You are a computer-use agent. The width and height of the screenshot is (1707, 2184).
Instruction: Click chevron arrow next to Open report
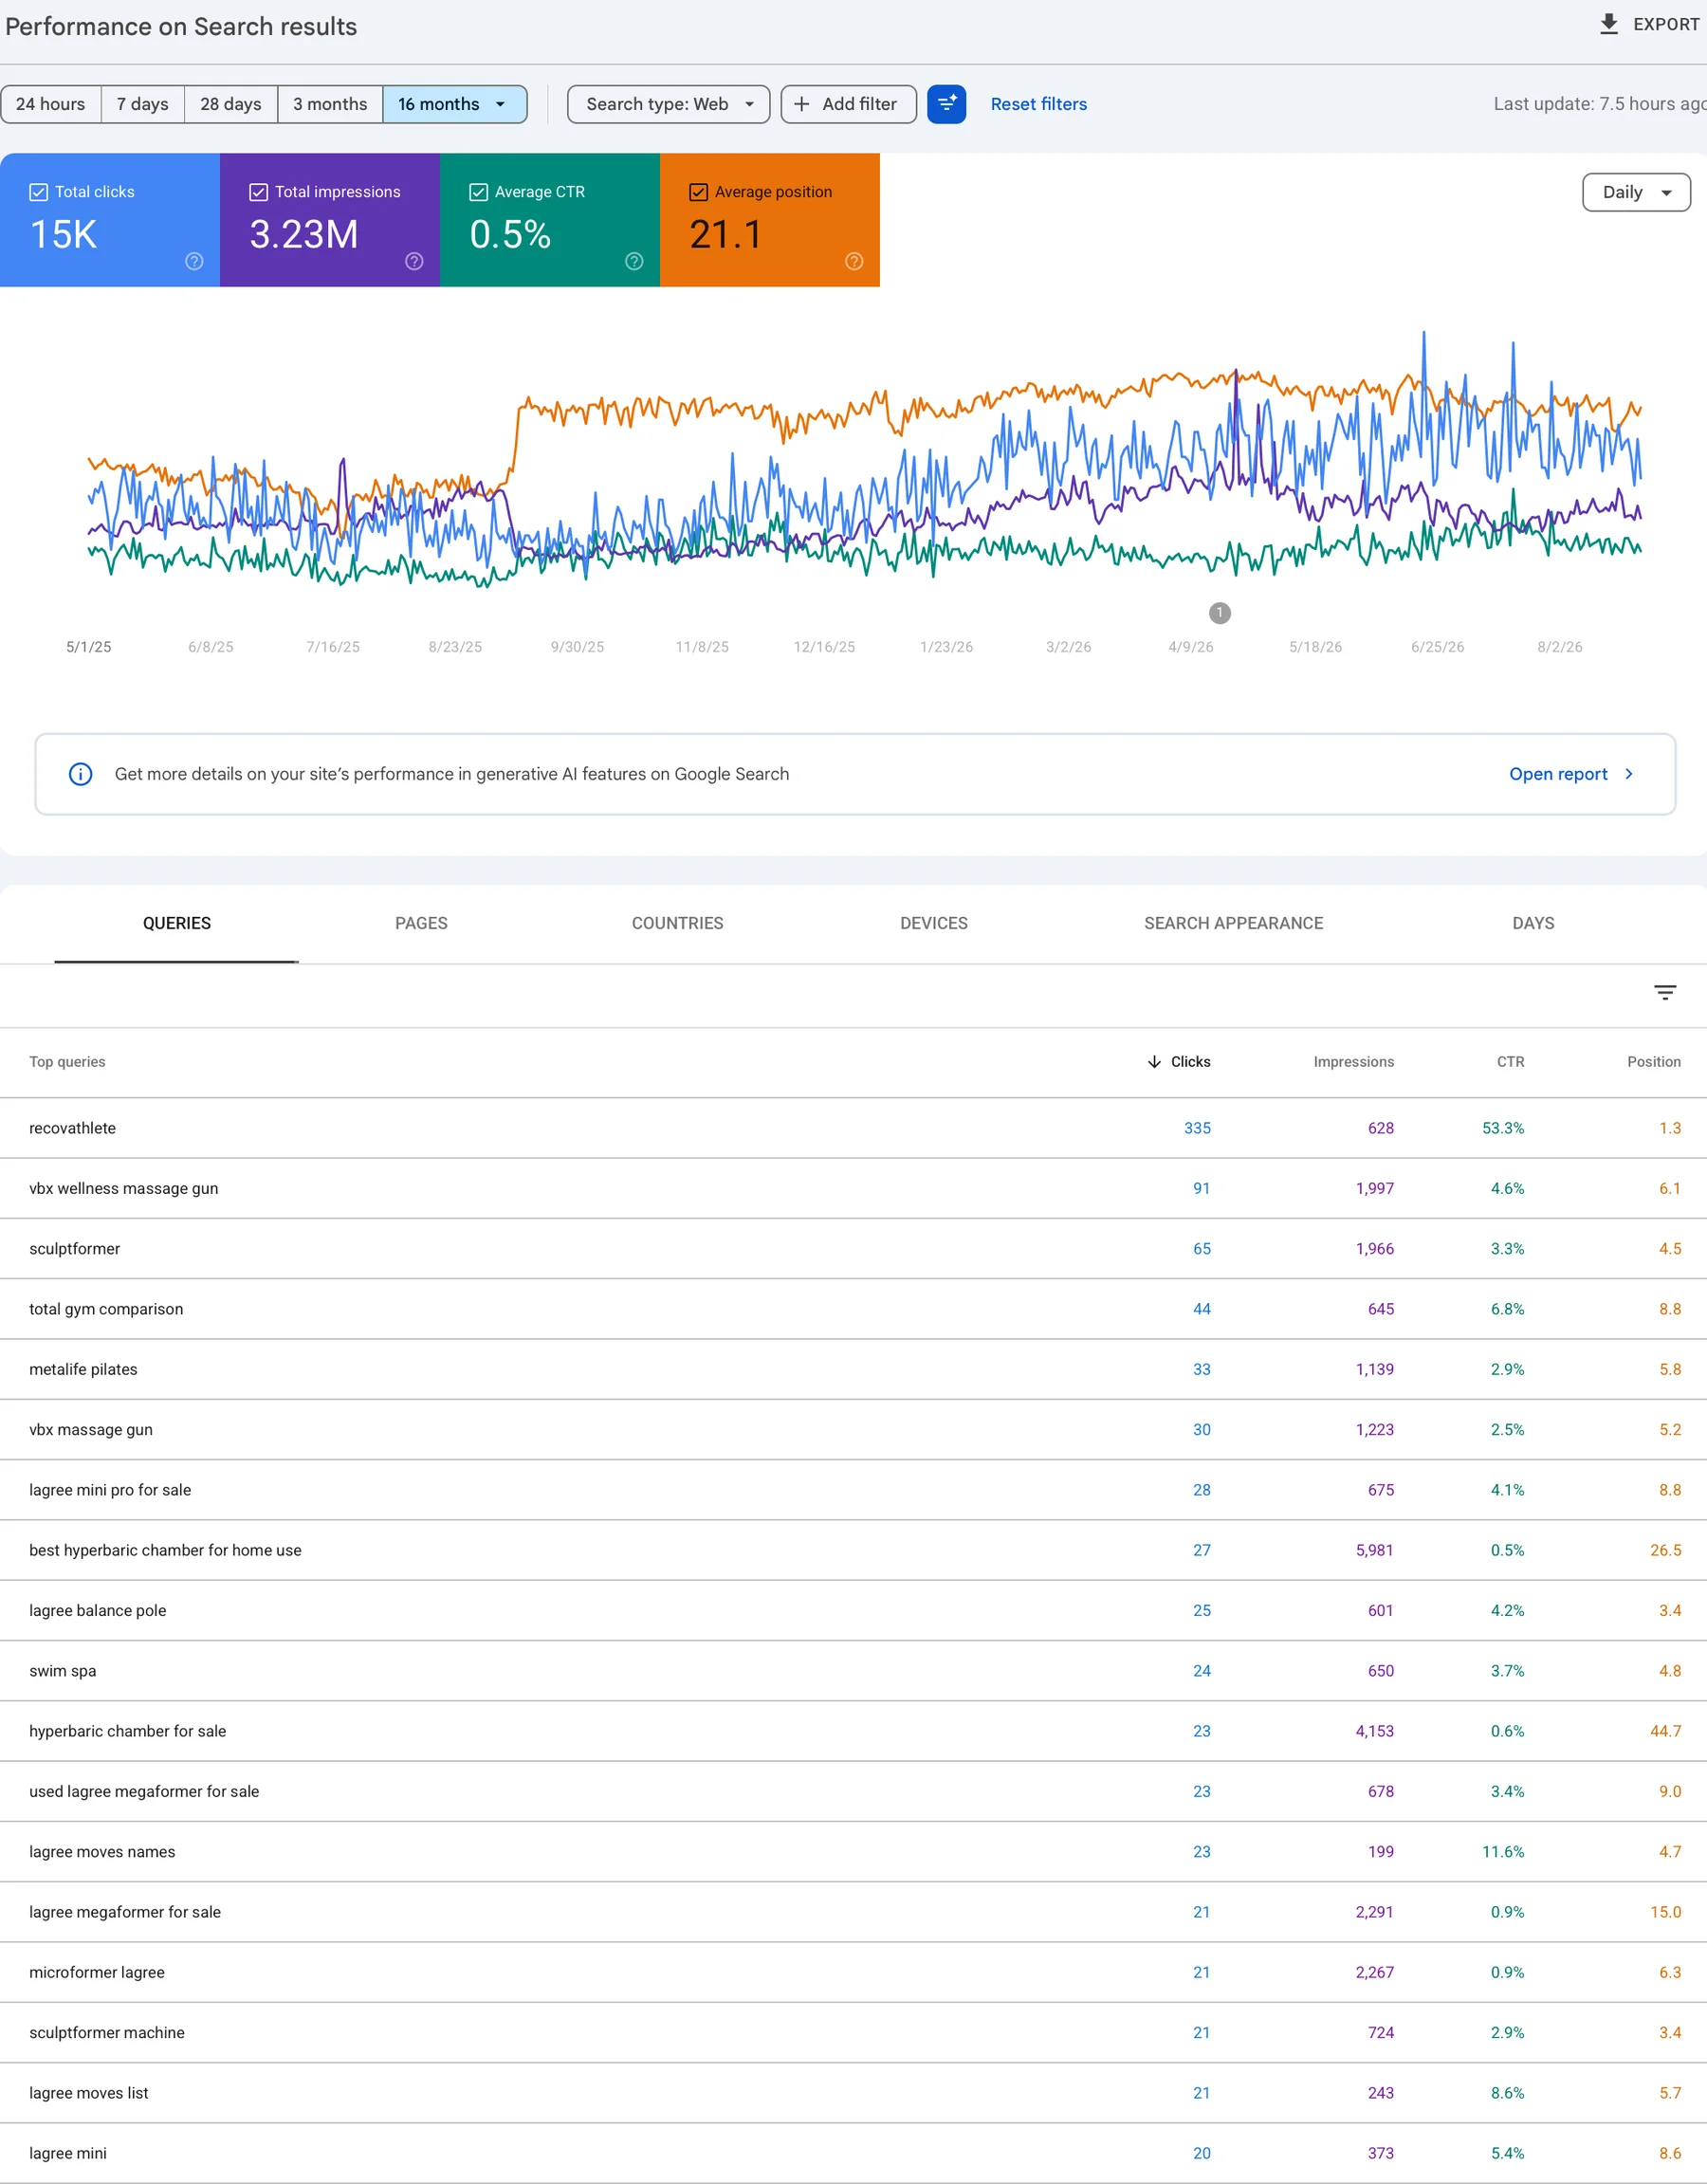tap(1629, 774)
